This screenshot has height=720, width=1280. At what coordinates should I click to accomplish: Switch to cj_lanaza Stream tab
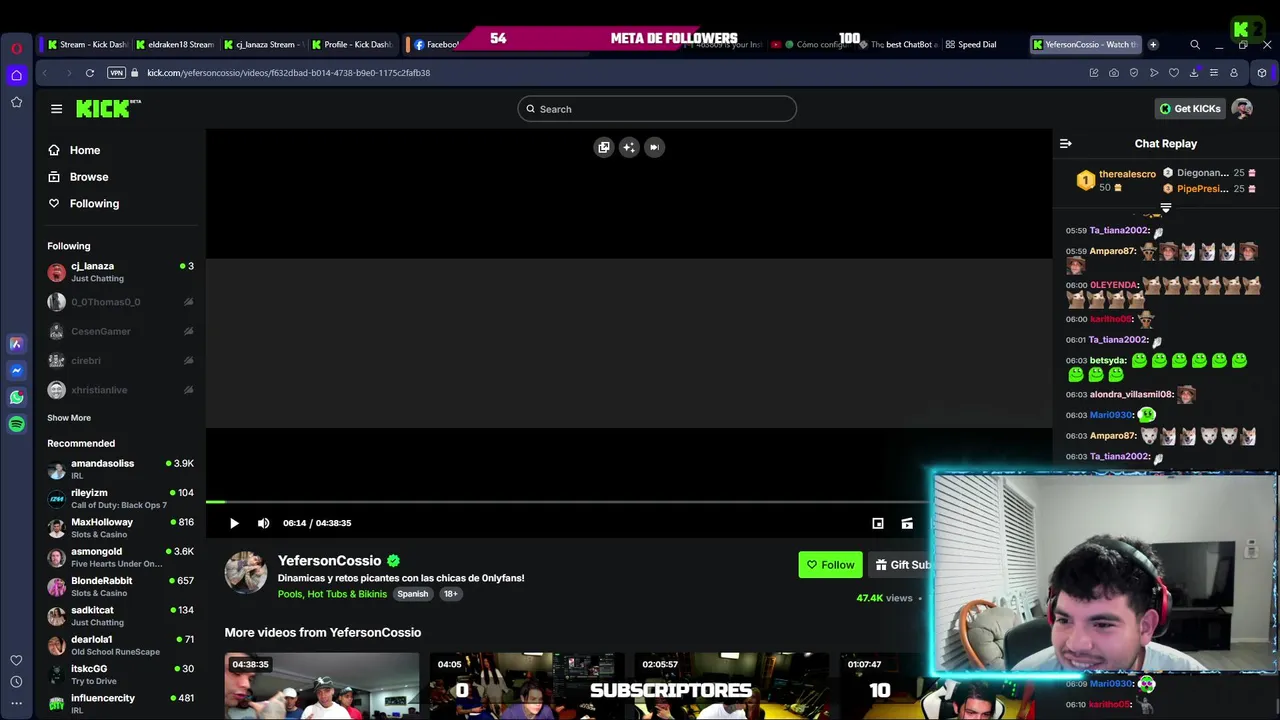tap(262, 44)
